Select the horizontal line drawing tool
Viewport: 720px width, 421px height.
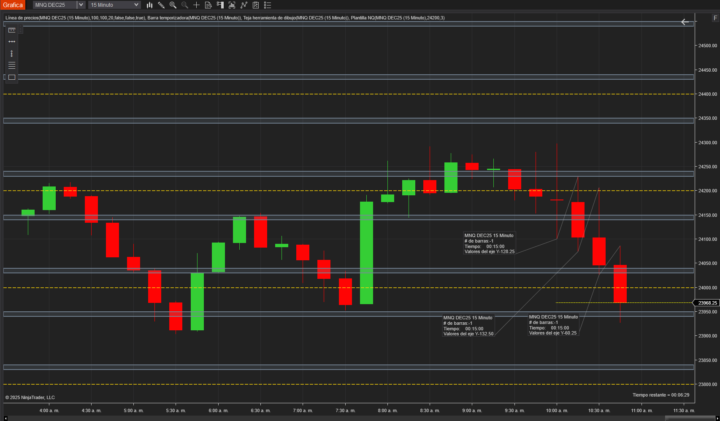pos(12,42)
